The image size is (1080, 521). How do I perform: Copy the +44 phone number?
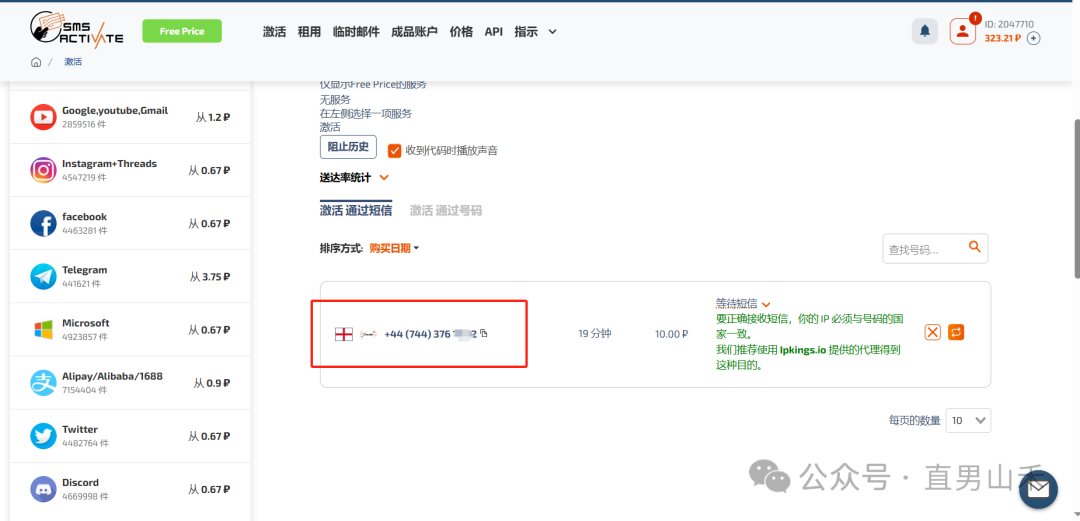tap(484, 334)
